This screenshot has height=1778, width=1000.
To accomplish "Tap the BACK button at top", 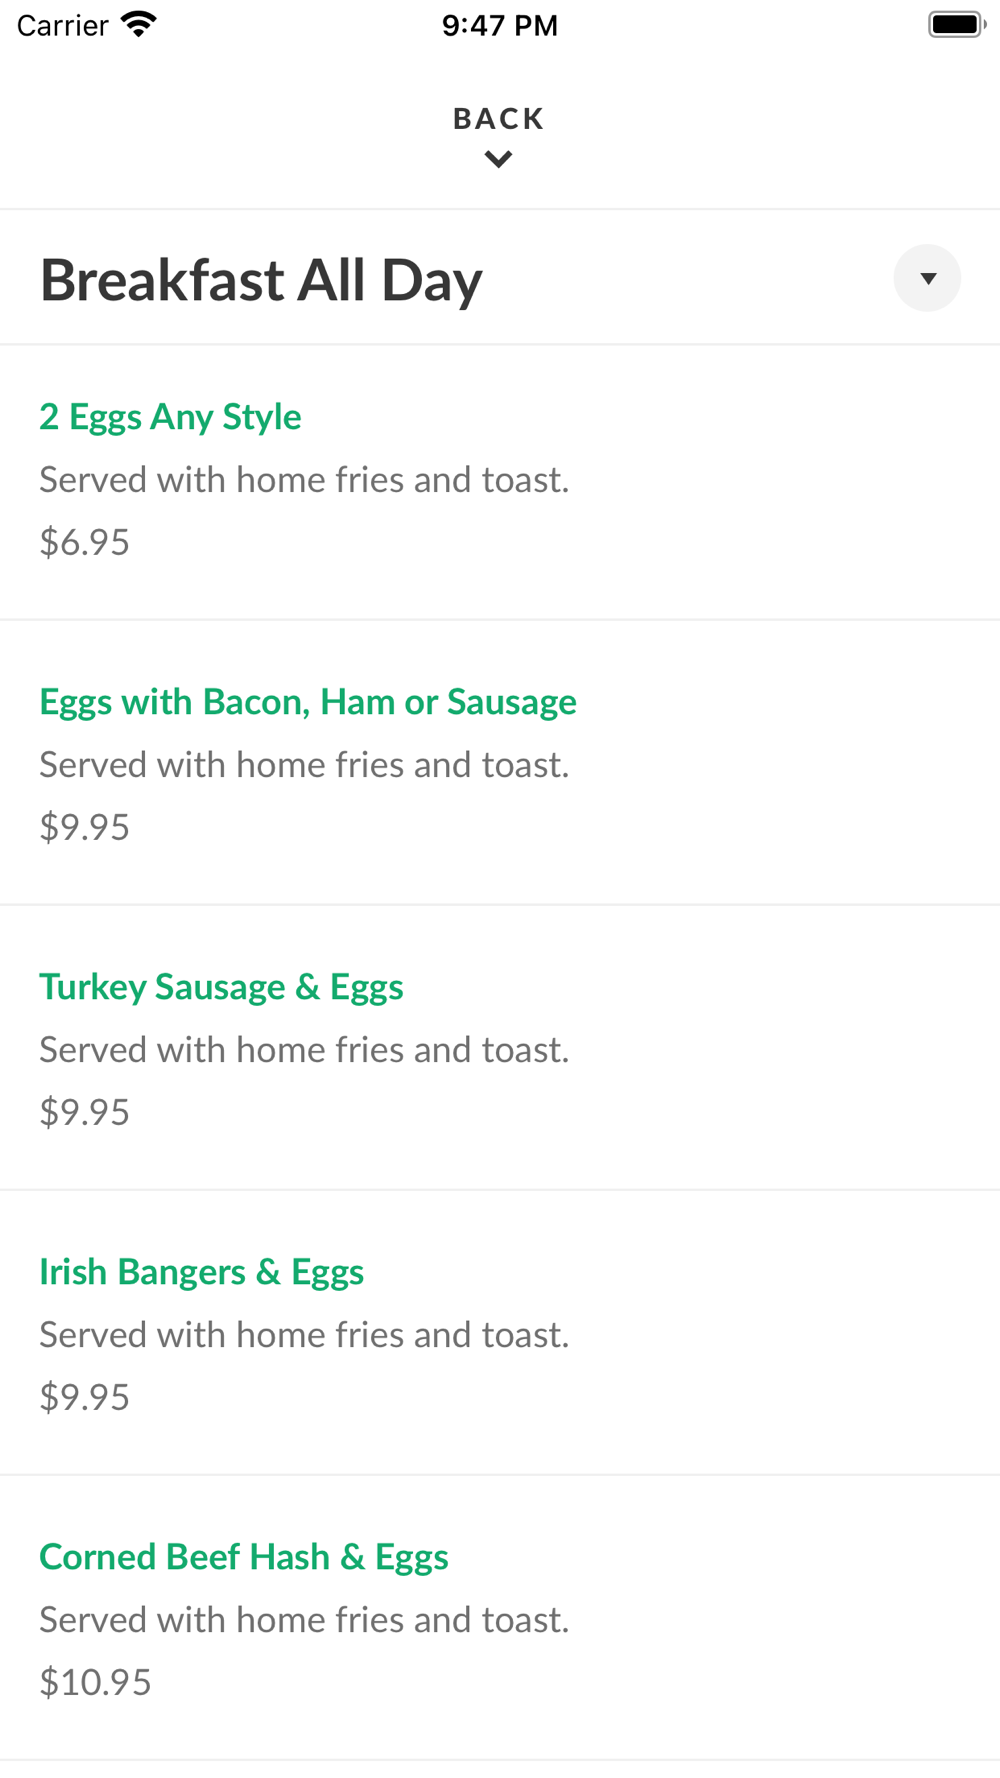I will click(498, 119).
